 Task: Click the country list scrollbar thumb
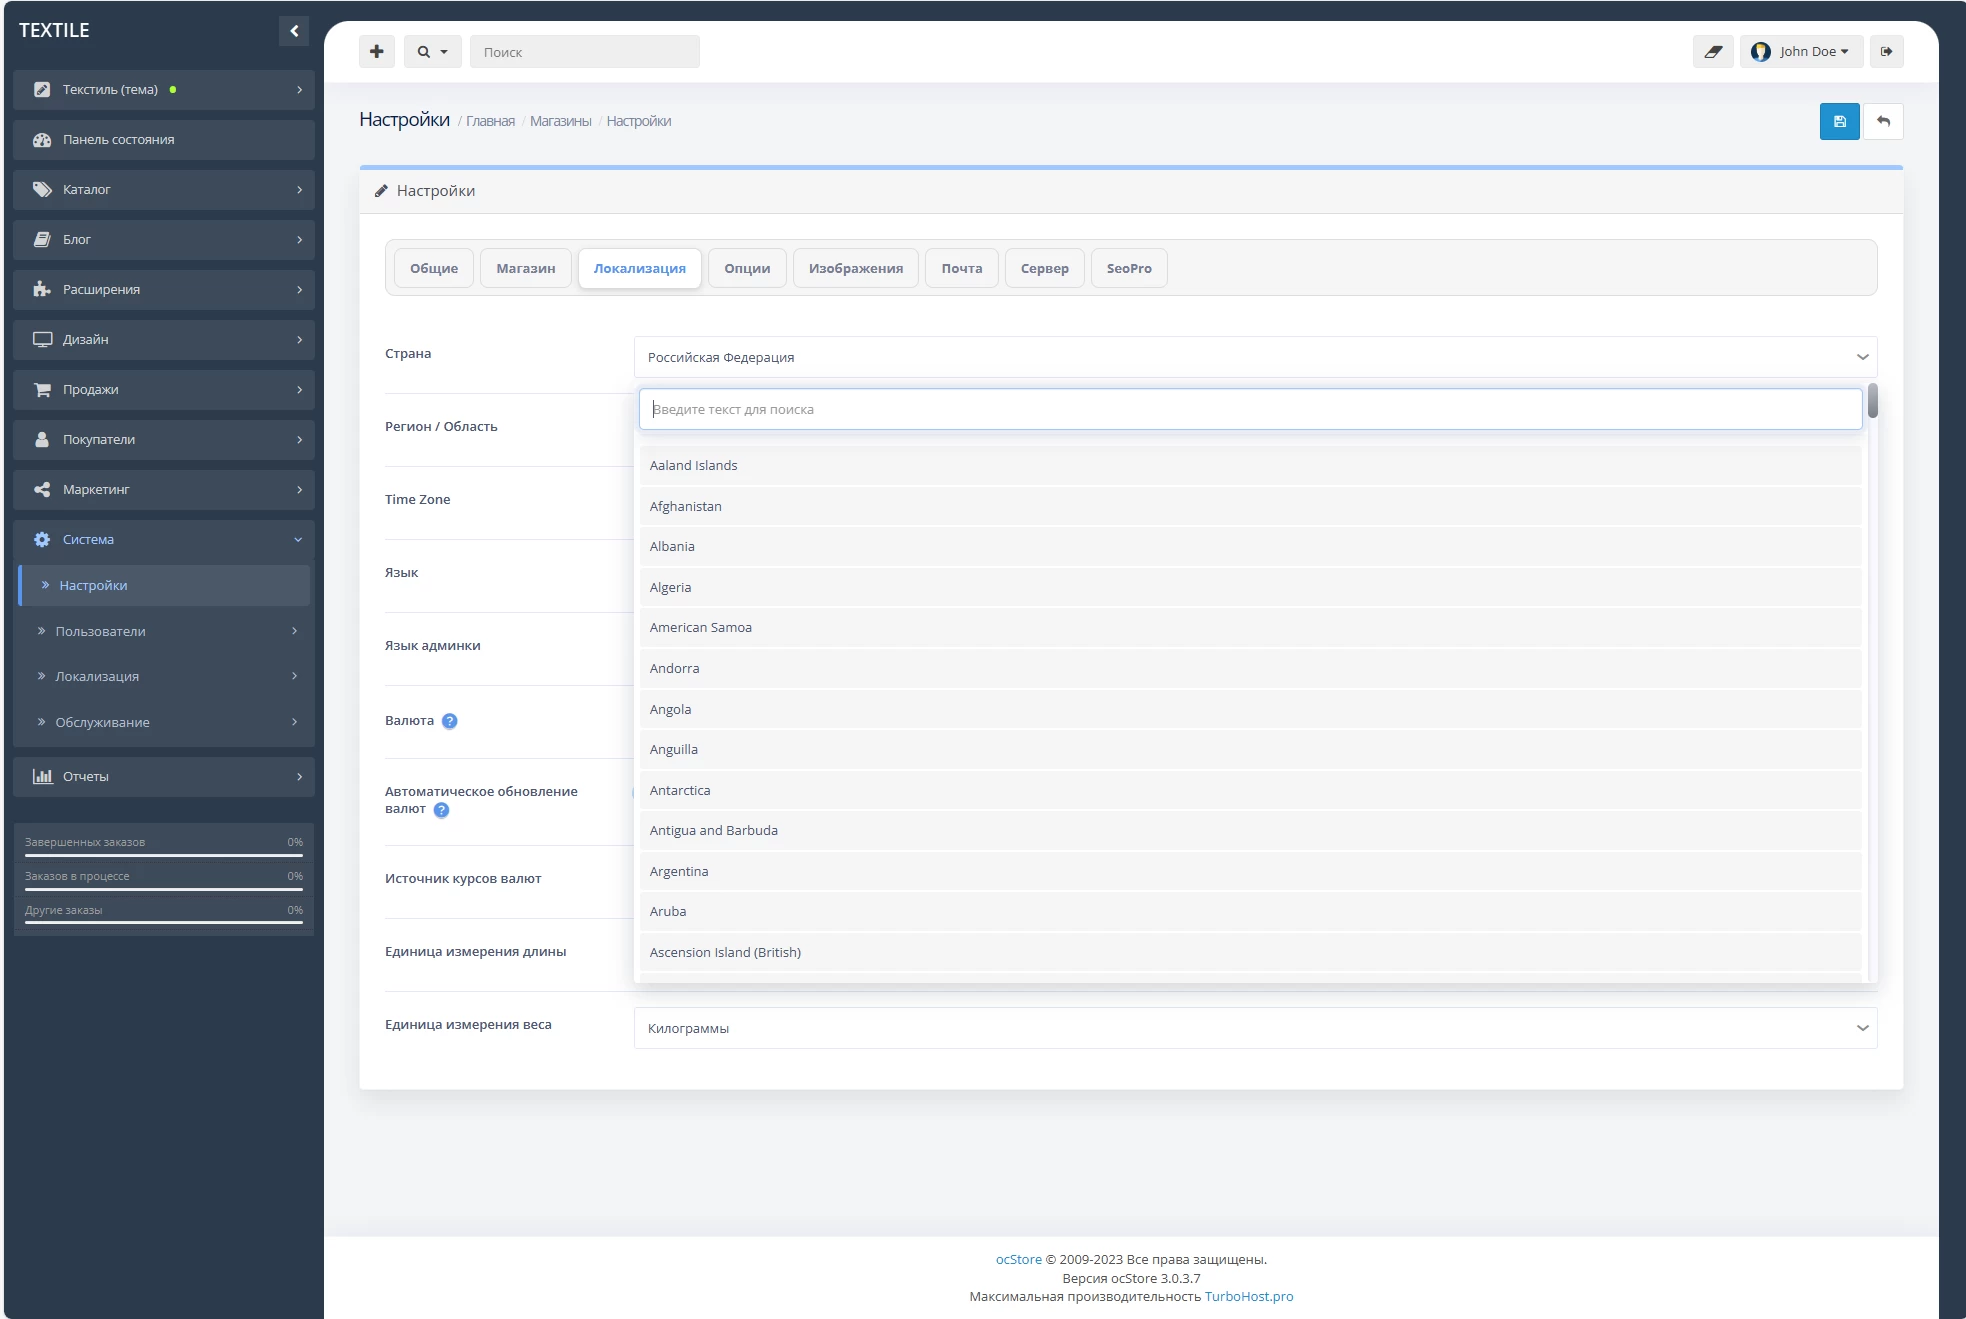(x=1872, y=401)
